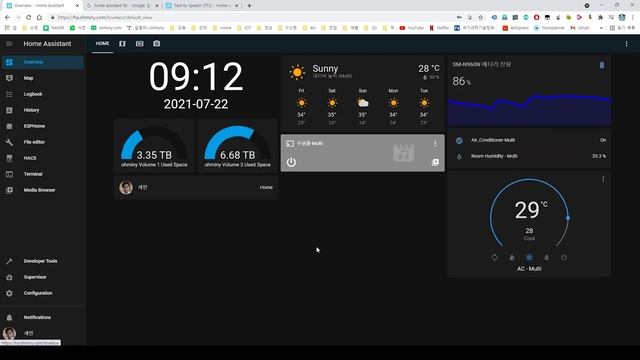Collapse the Home Assistant sidebar menu icon
This screenshot has height=360, width=640.
click(x=9, y=44)
